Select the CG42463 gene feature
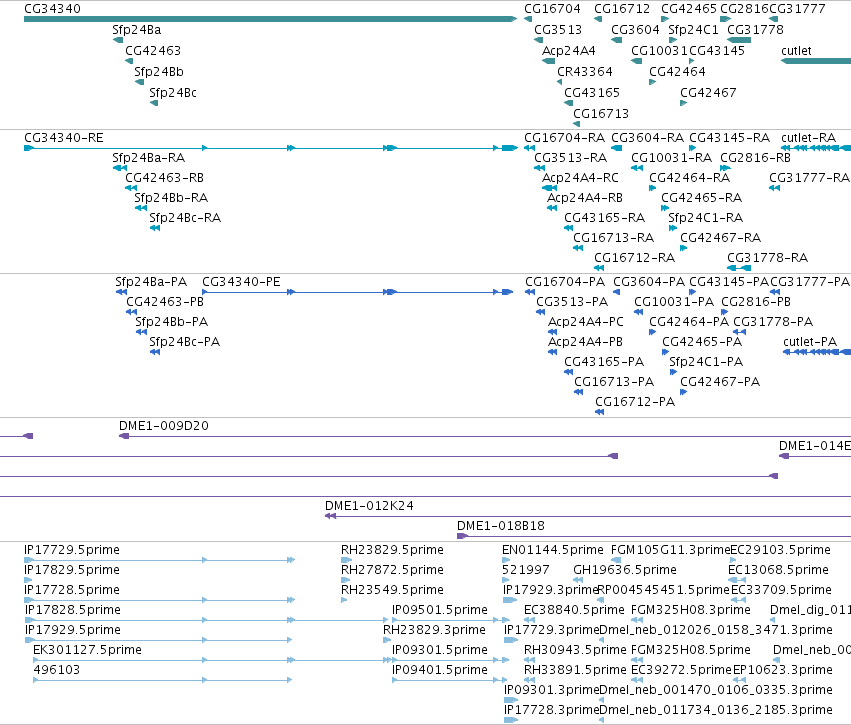 129,61
